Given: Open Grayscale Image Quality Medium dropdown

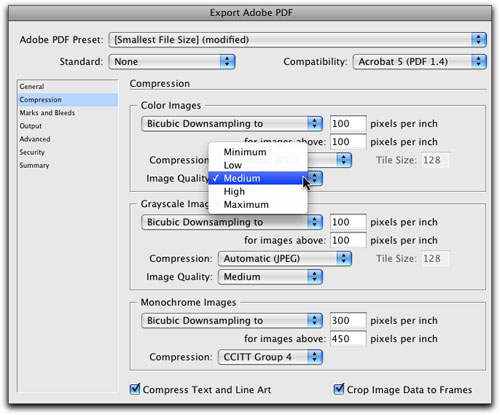Looking at the screenshot, I should (270, 277).
